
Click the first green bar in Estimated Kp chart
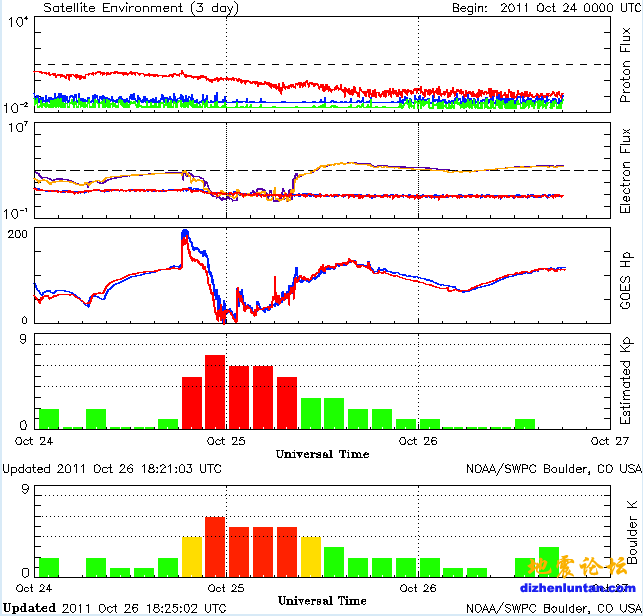click(x=49, y=418)
